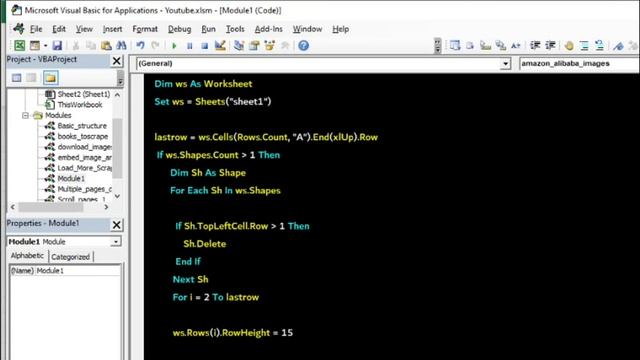
Task: Select Basic_structure module
Action: pos(82,126)
